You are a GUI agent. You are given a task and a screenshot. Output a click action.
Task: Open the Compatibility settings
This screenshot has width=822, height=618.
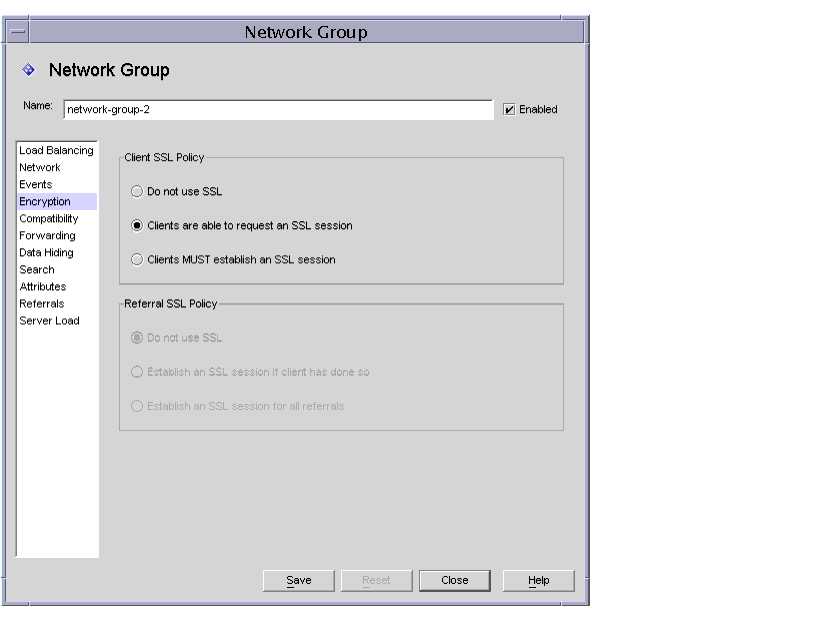click(x=50, y=218)
